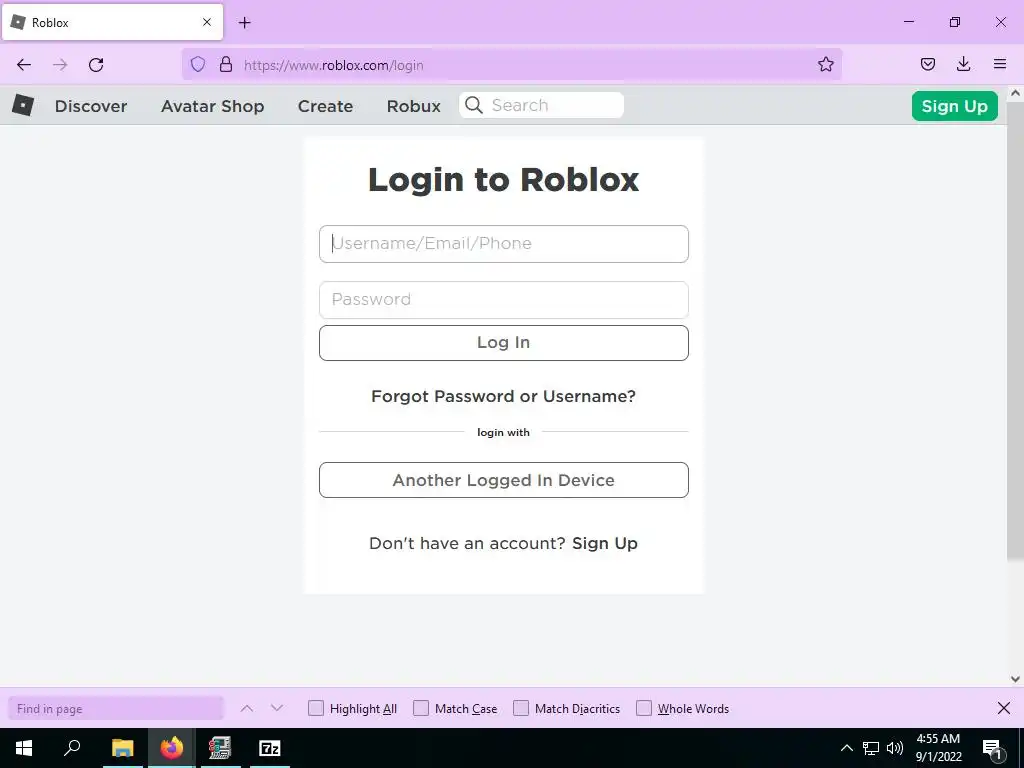Open the volume control tray icon
The height and width of the screenshot is (768, 1024).
click(895, 748)
